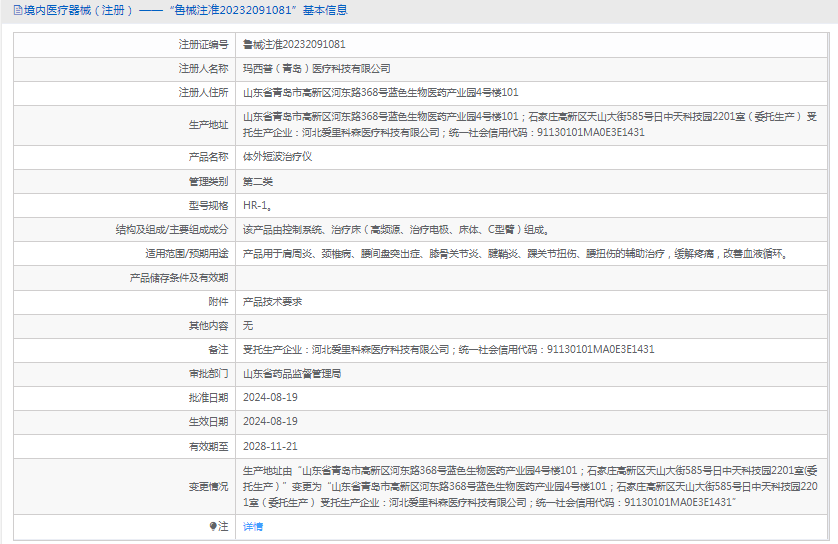
Task: Select approving department 山东省药品监督管理局
Action: click(292, 374)
